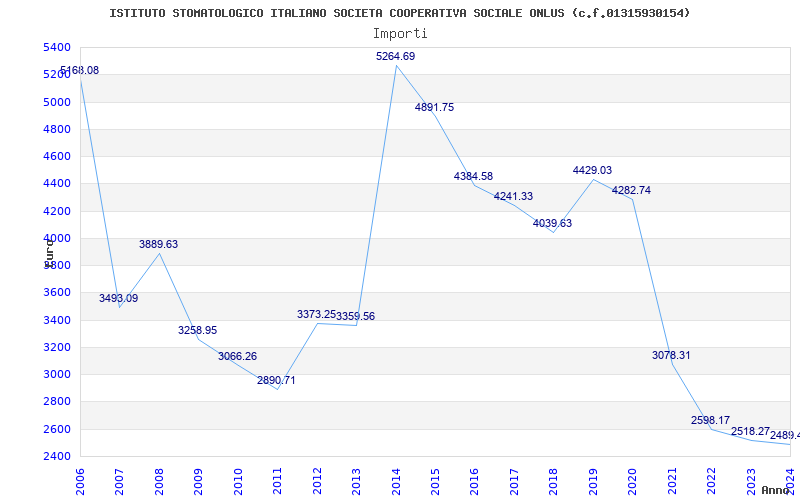
Task: Click the 2014 peak point on line
Action: [396, 66]
